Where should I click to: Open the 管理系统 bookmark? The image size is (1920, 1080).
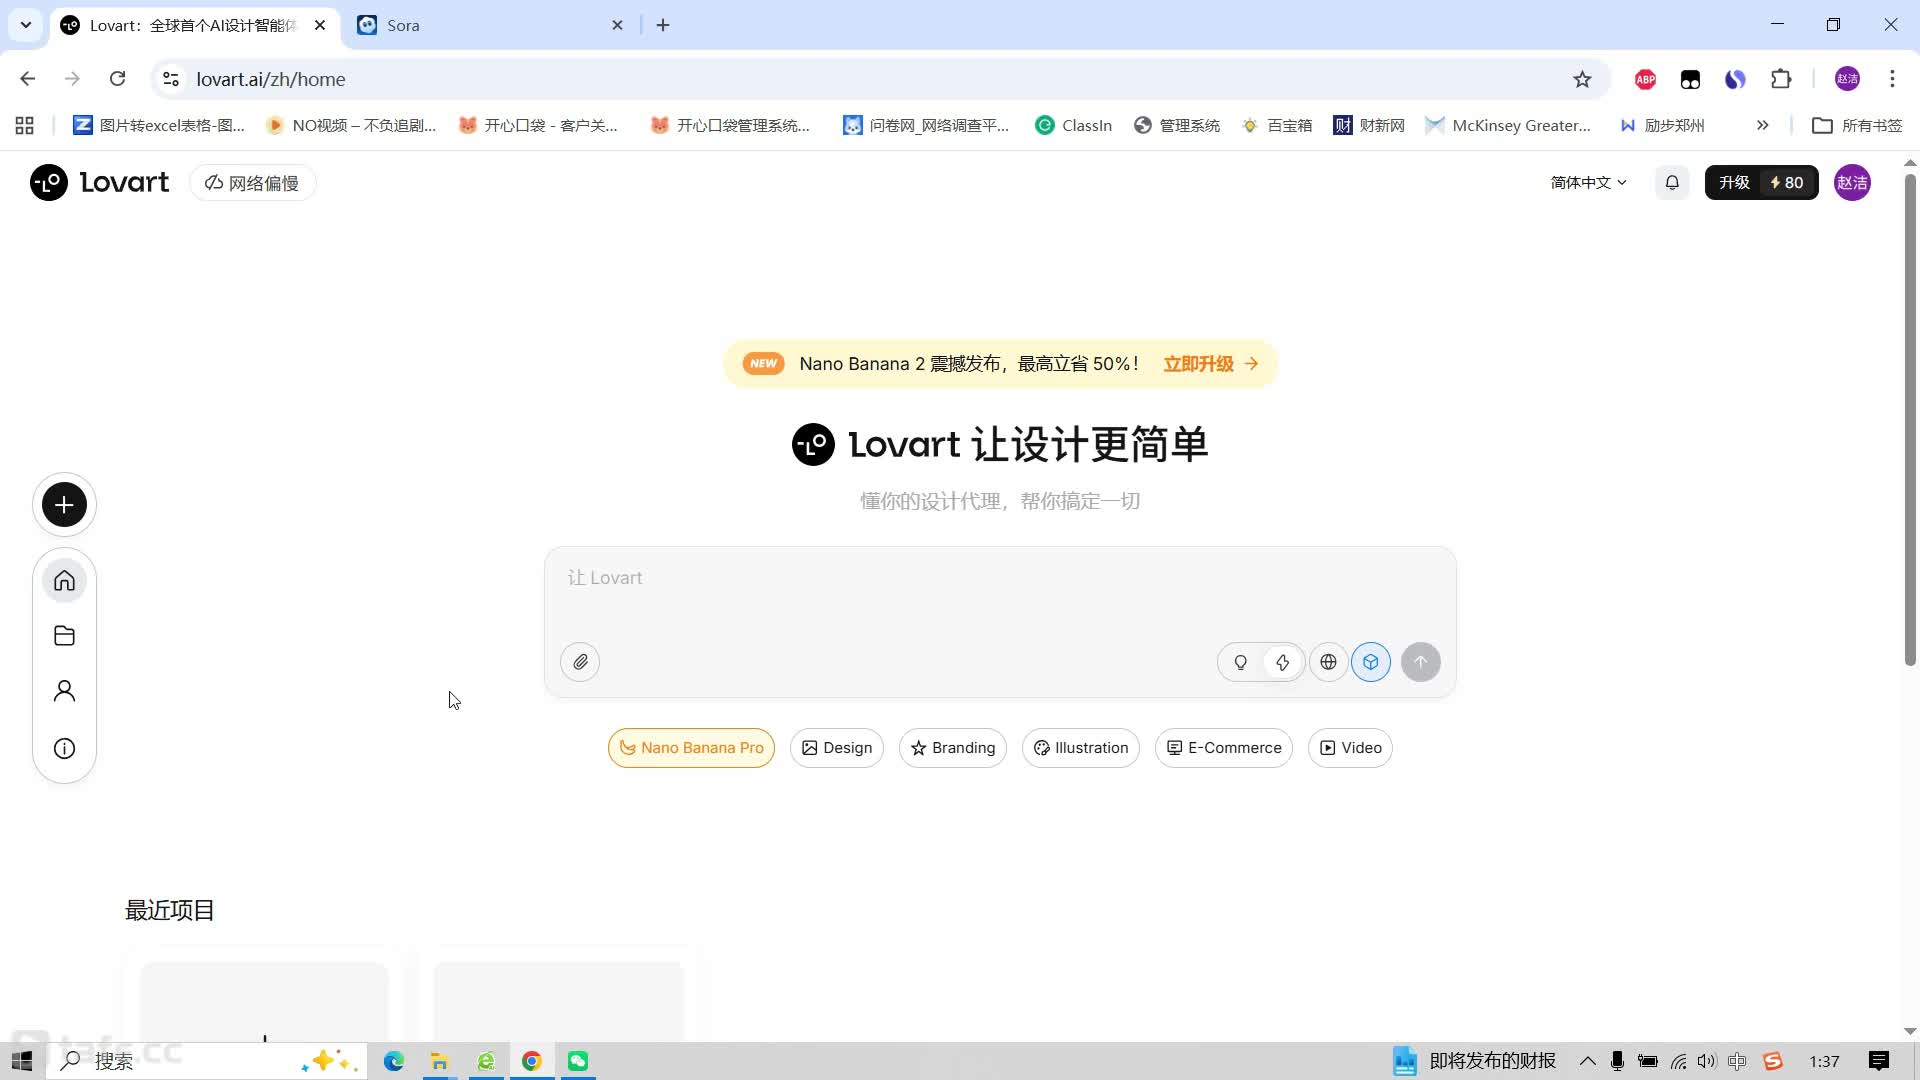coord(1177,125)
